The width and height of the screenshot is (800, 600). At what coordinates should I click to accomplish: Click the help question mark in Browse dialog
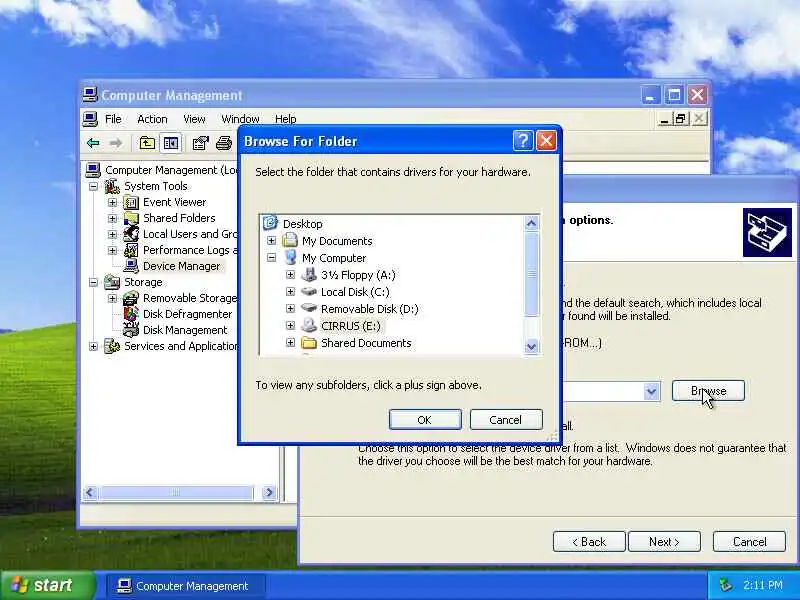[x=523, y=140]
